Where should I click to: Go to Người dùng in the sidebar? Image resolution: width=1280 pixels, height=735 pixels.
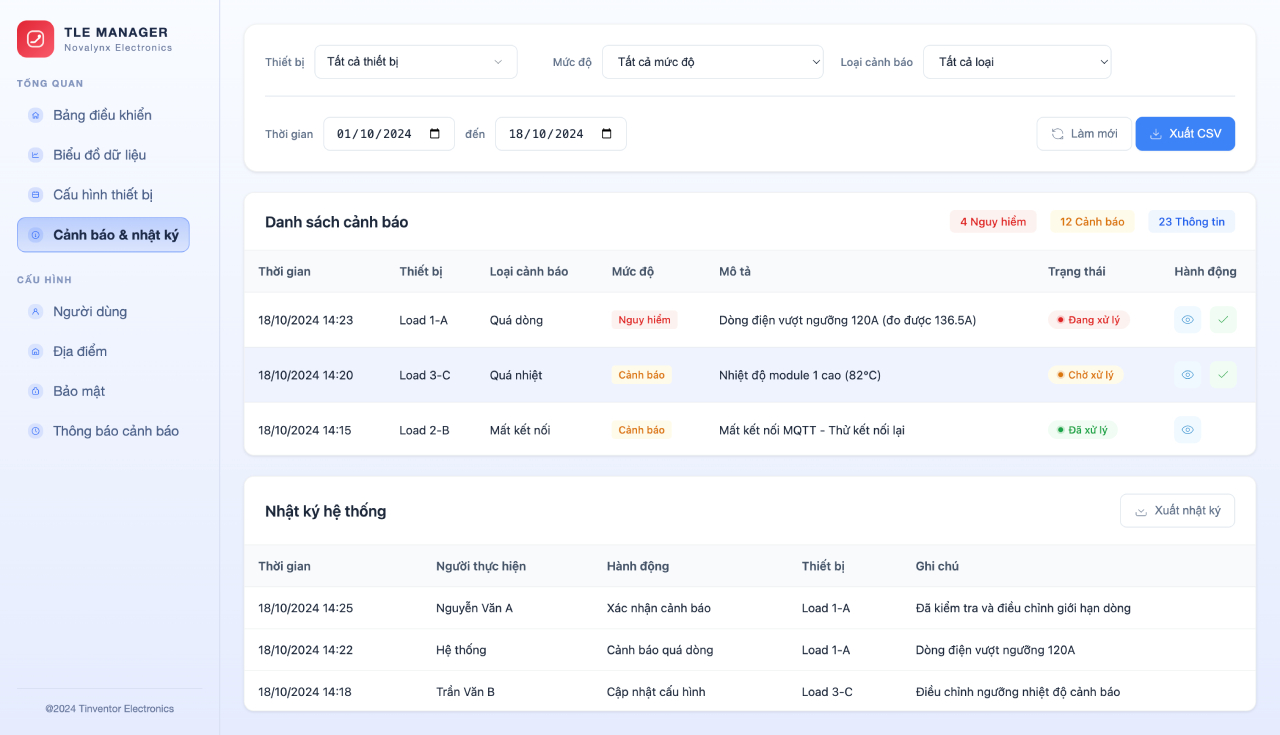coord(90,311)
